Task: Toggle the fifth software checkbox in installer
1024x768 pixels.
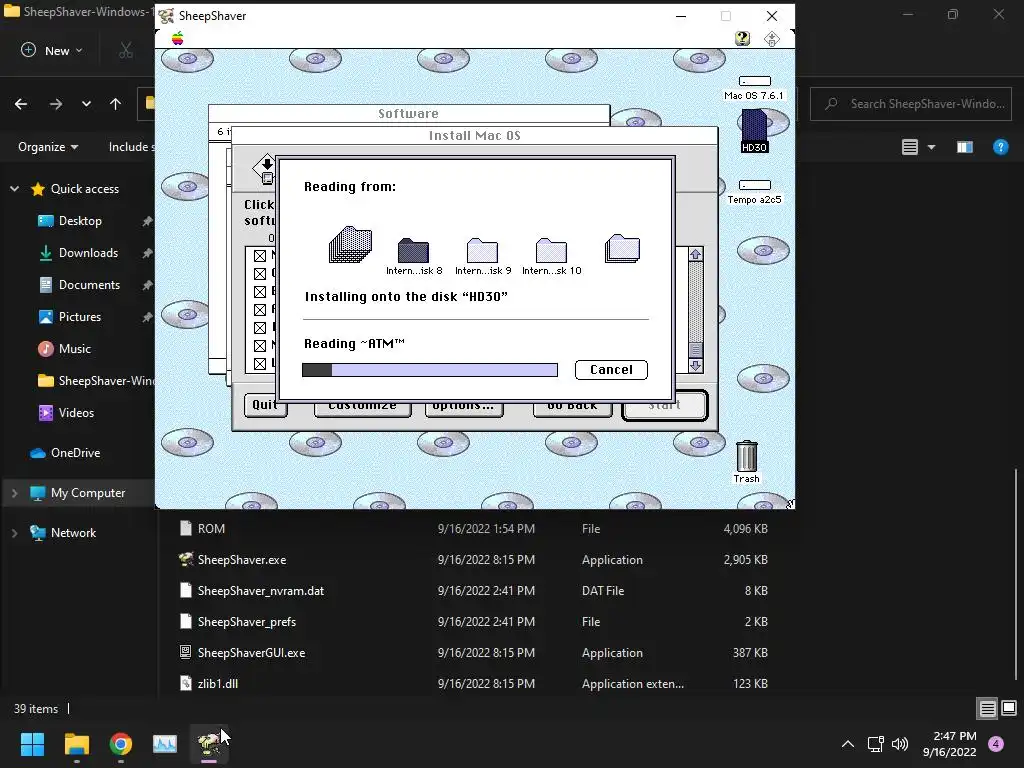Action: (260, 328)
